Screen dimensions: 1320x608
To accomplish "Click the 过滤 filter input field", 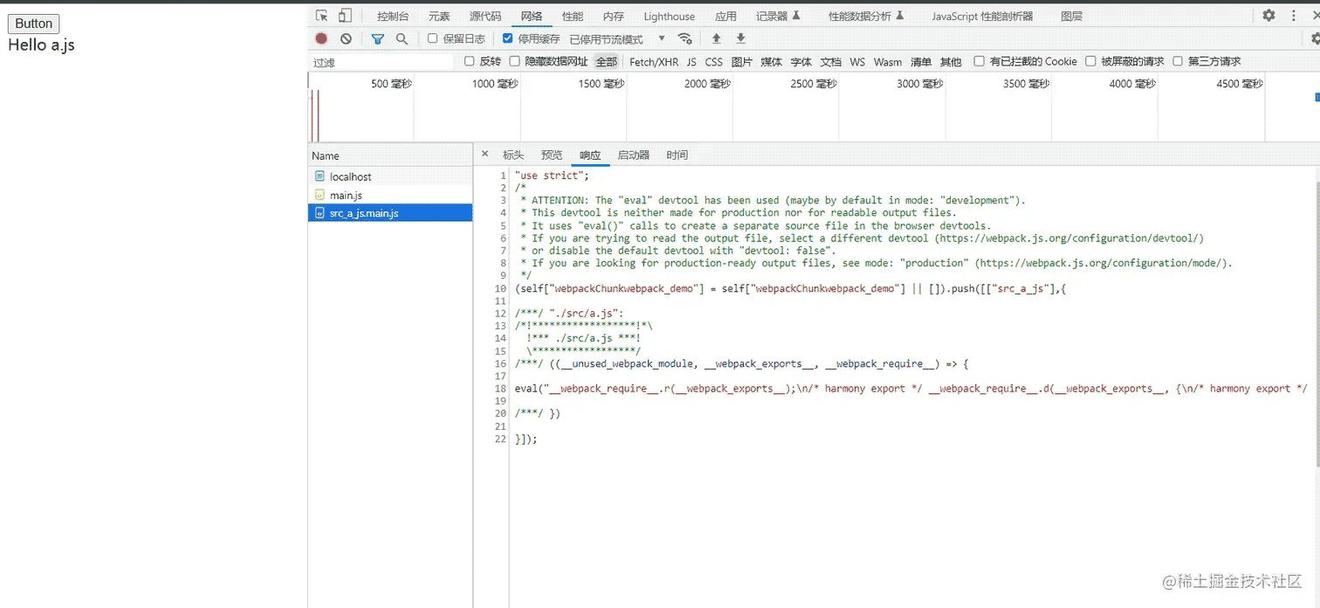I will tap(380, 62).
